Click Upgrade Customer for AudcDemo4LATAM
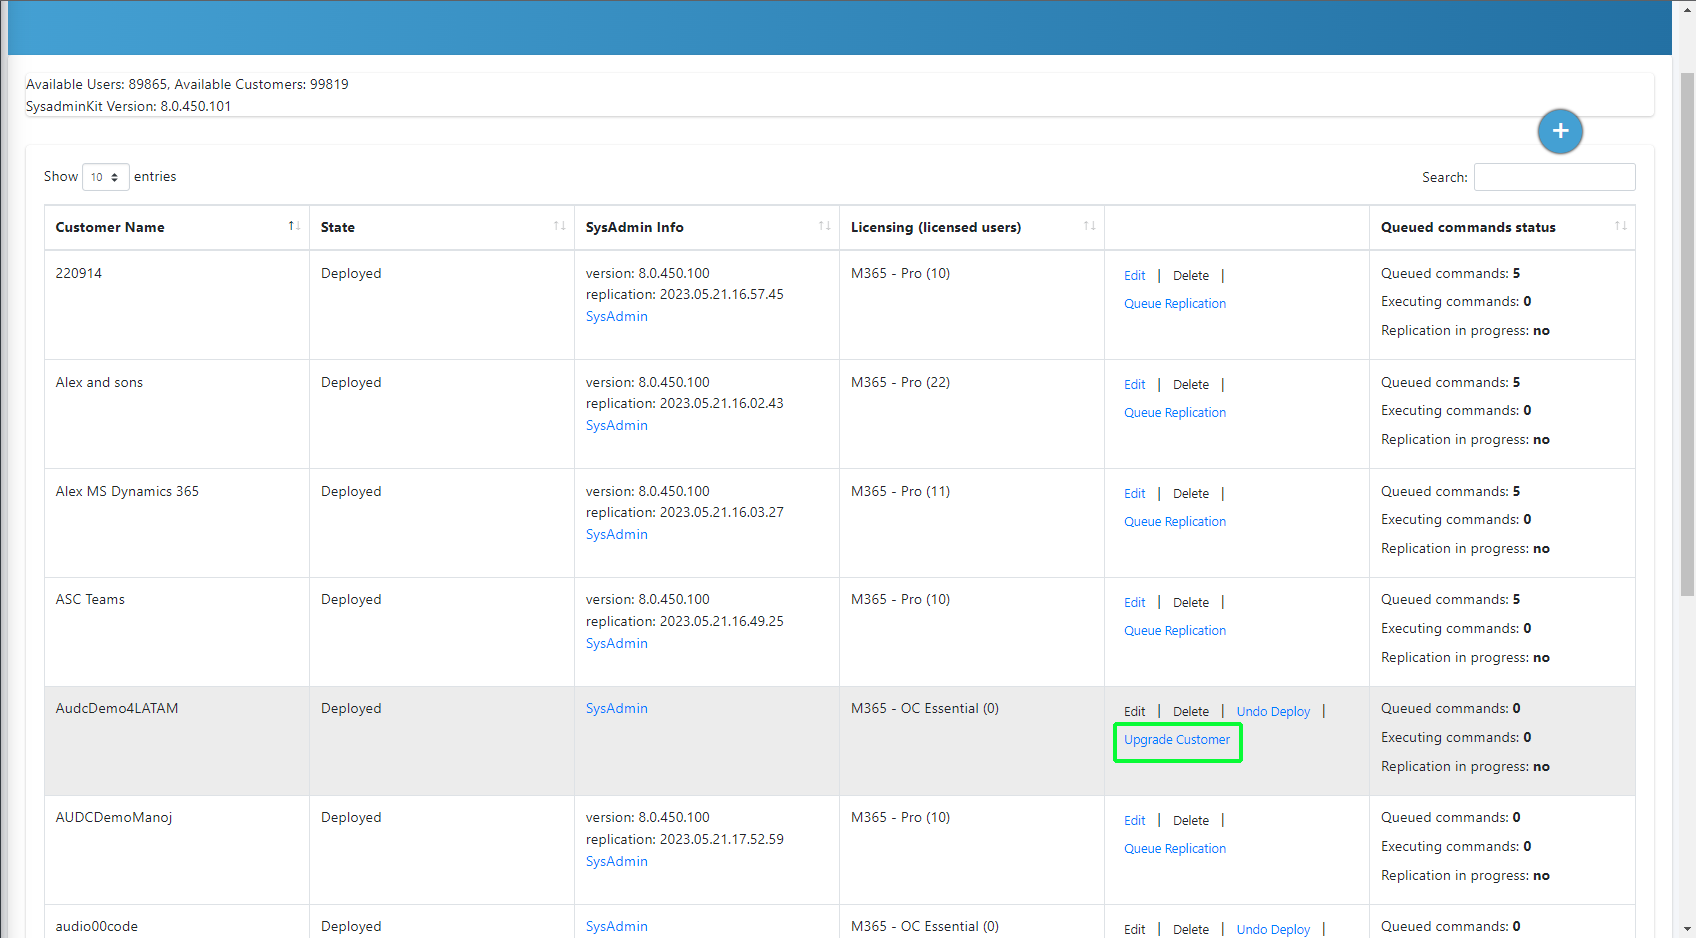Screen dimensions: 1696x938 click(1177, 740)
